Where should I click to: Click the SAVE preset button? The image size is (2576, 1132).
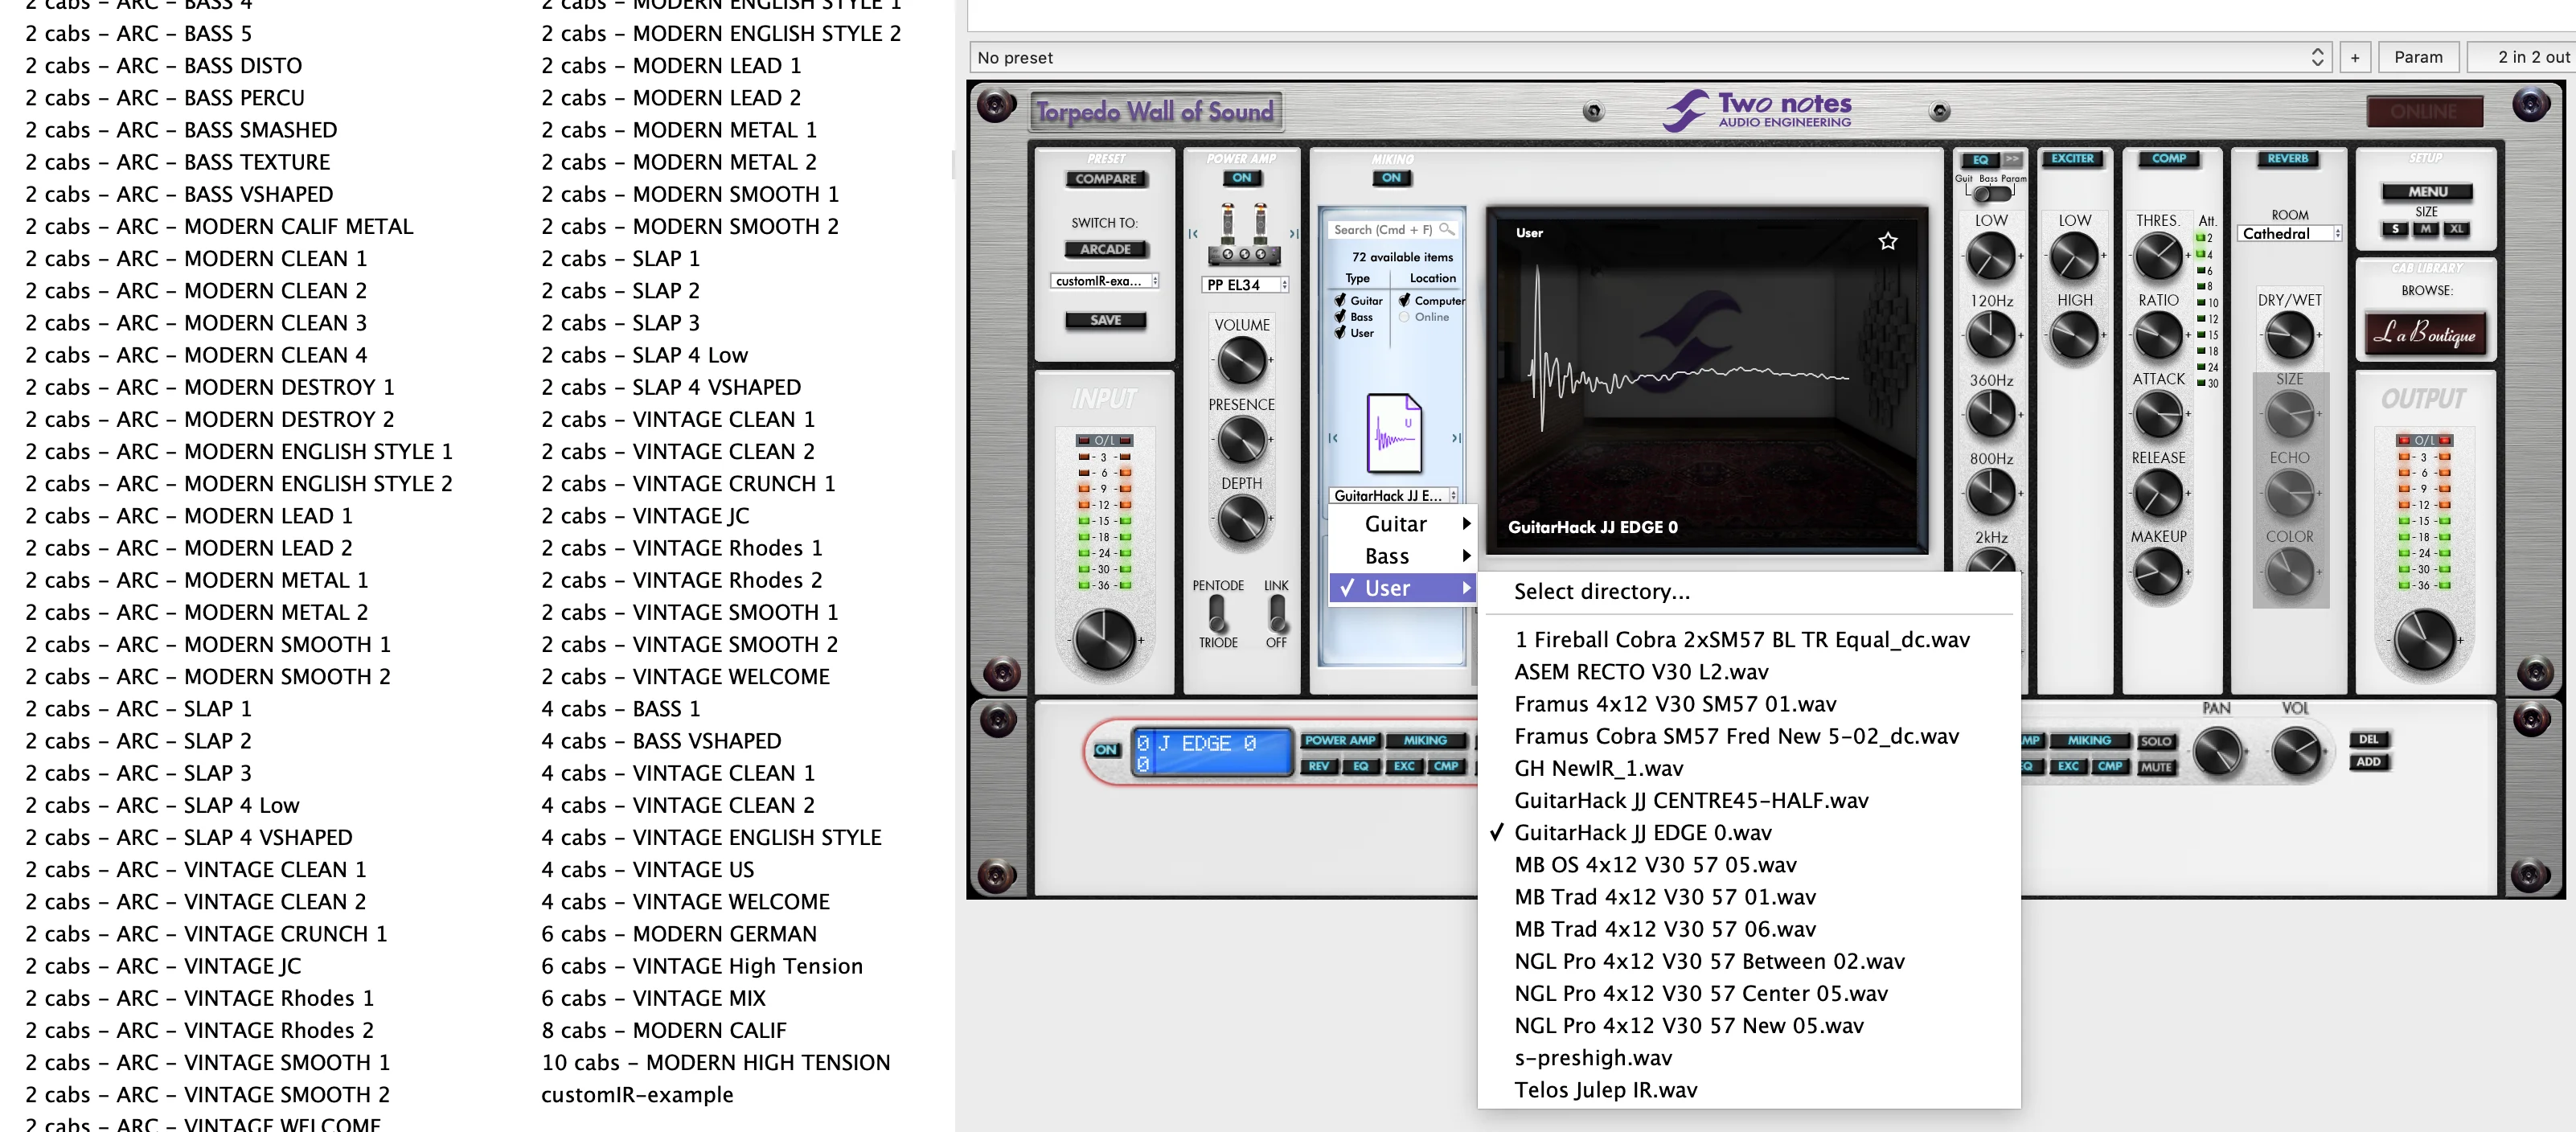pyautogui.click(x=1105, y=320)
